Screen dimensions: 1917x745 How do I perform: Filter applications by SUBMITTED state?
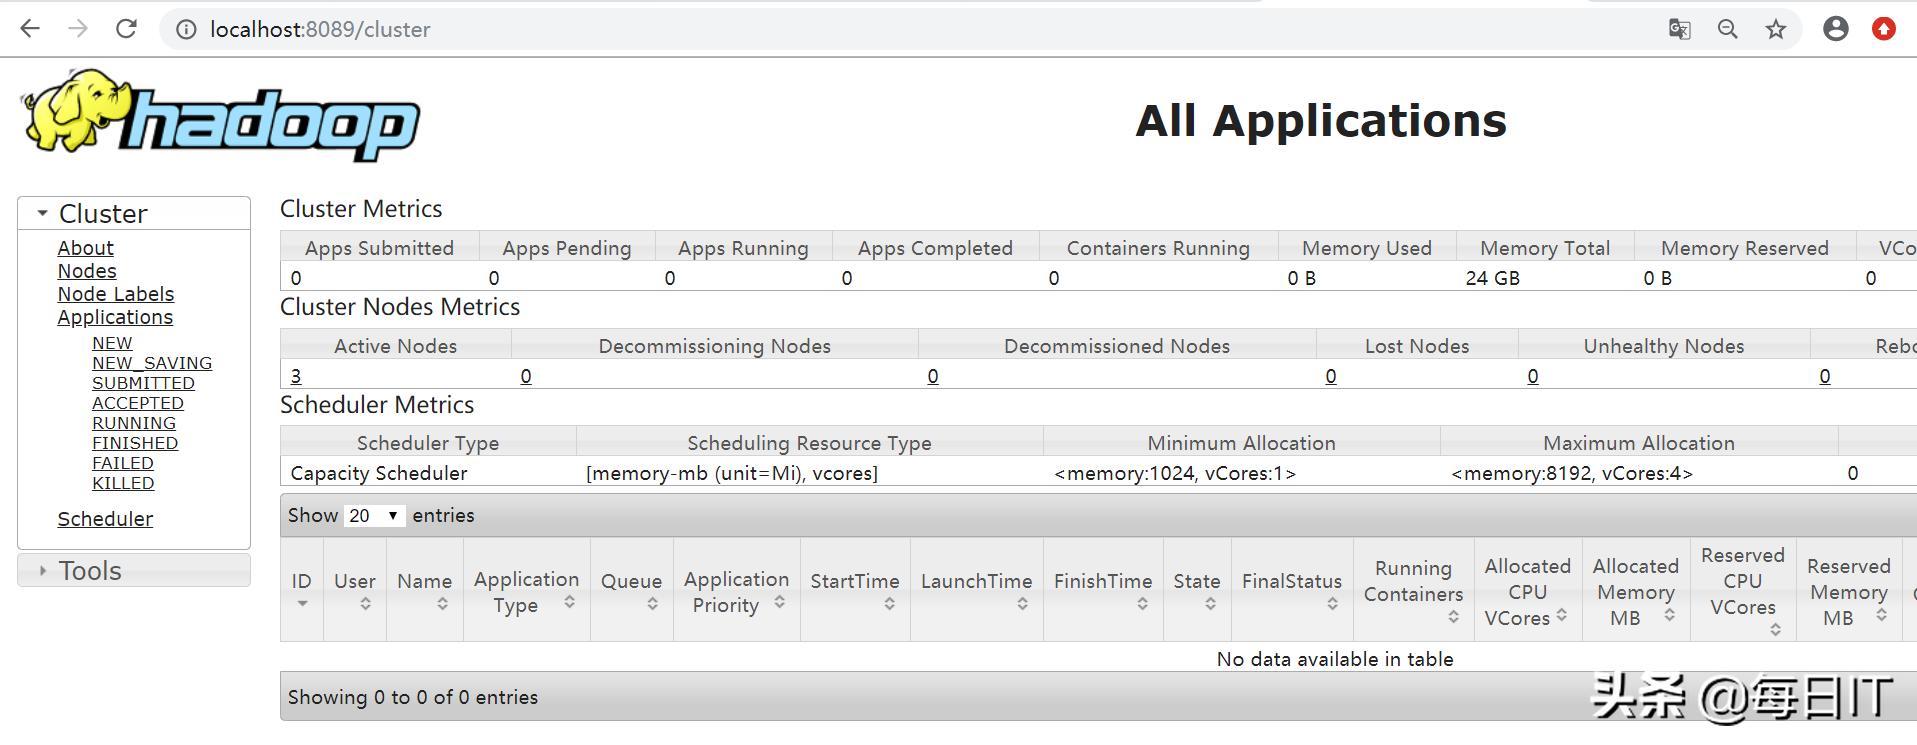pos(143,383)
